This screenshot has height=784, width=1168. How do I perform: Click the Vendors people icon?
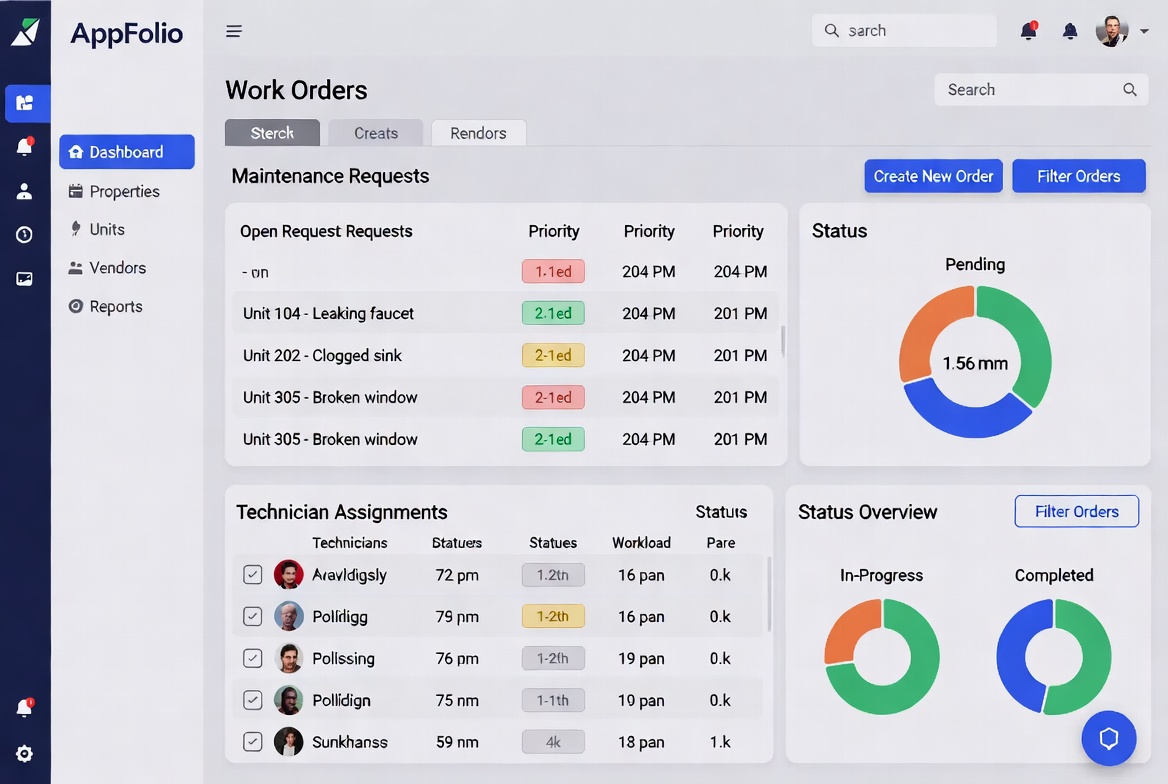coord(75,268)
